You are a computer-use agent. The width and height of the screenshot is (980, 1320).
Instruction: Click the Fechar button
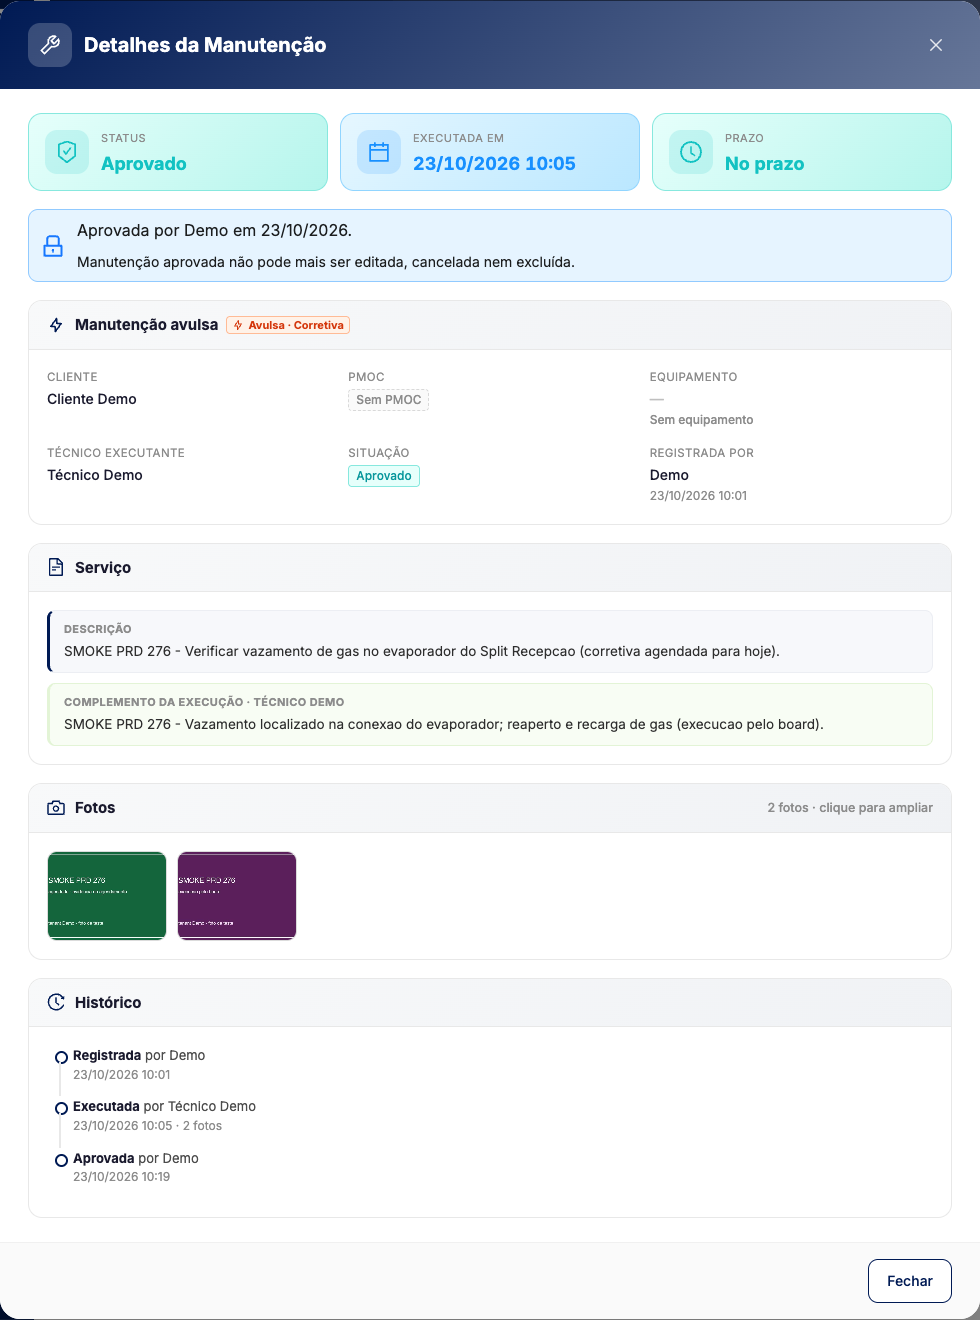coord(910,1281)
